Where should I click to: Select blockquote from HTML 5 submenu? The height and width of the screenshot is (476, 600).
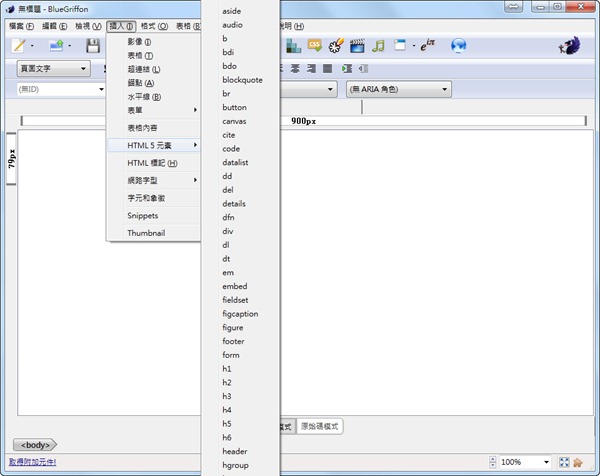[x=242, y=79]
